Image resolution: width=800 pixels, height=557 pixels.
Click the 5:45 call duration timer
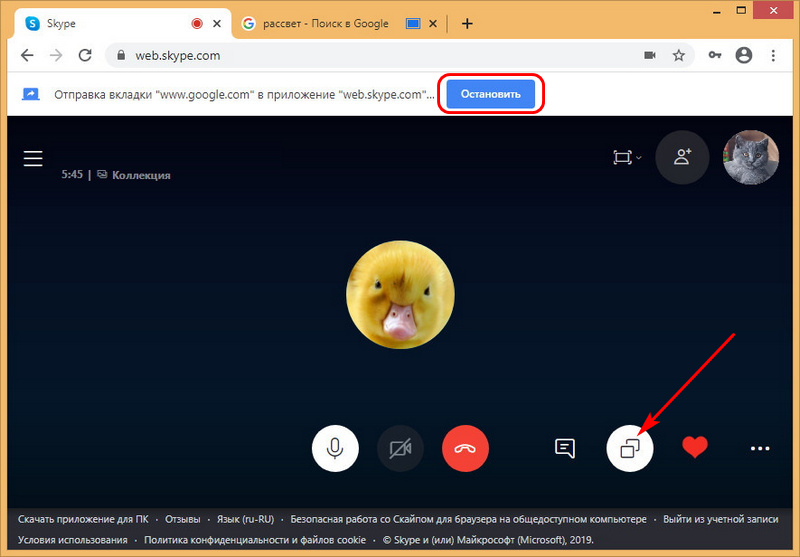coord(72,174)
